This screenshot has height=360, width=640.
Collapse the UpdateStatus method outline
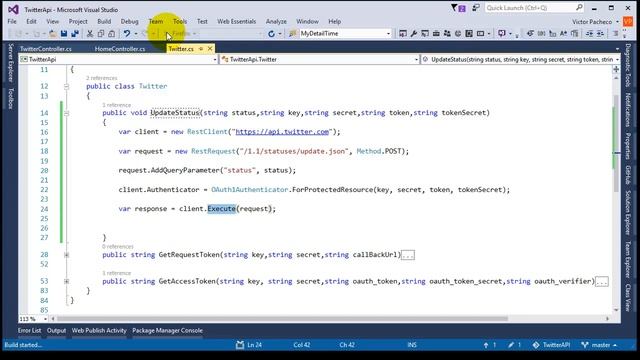(66, 113)
